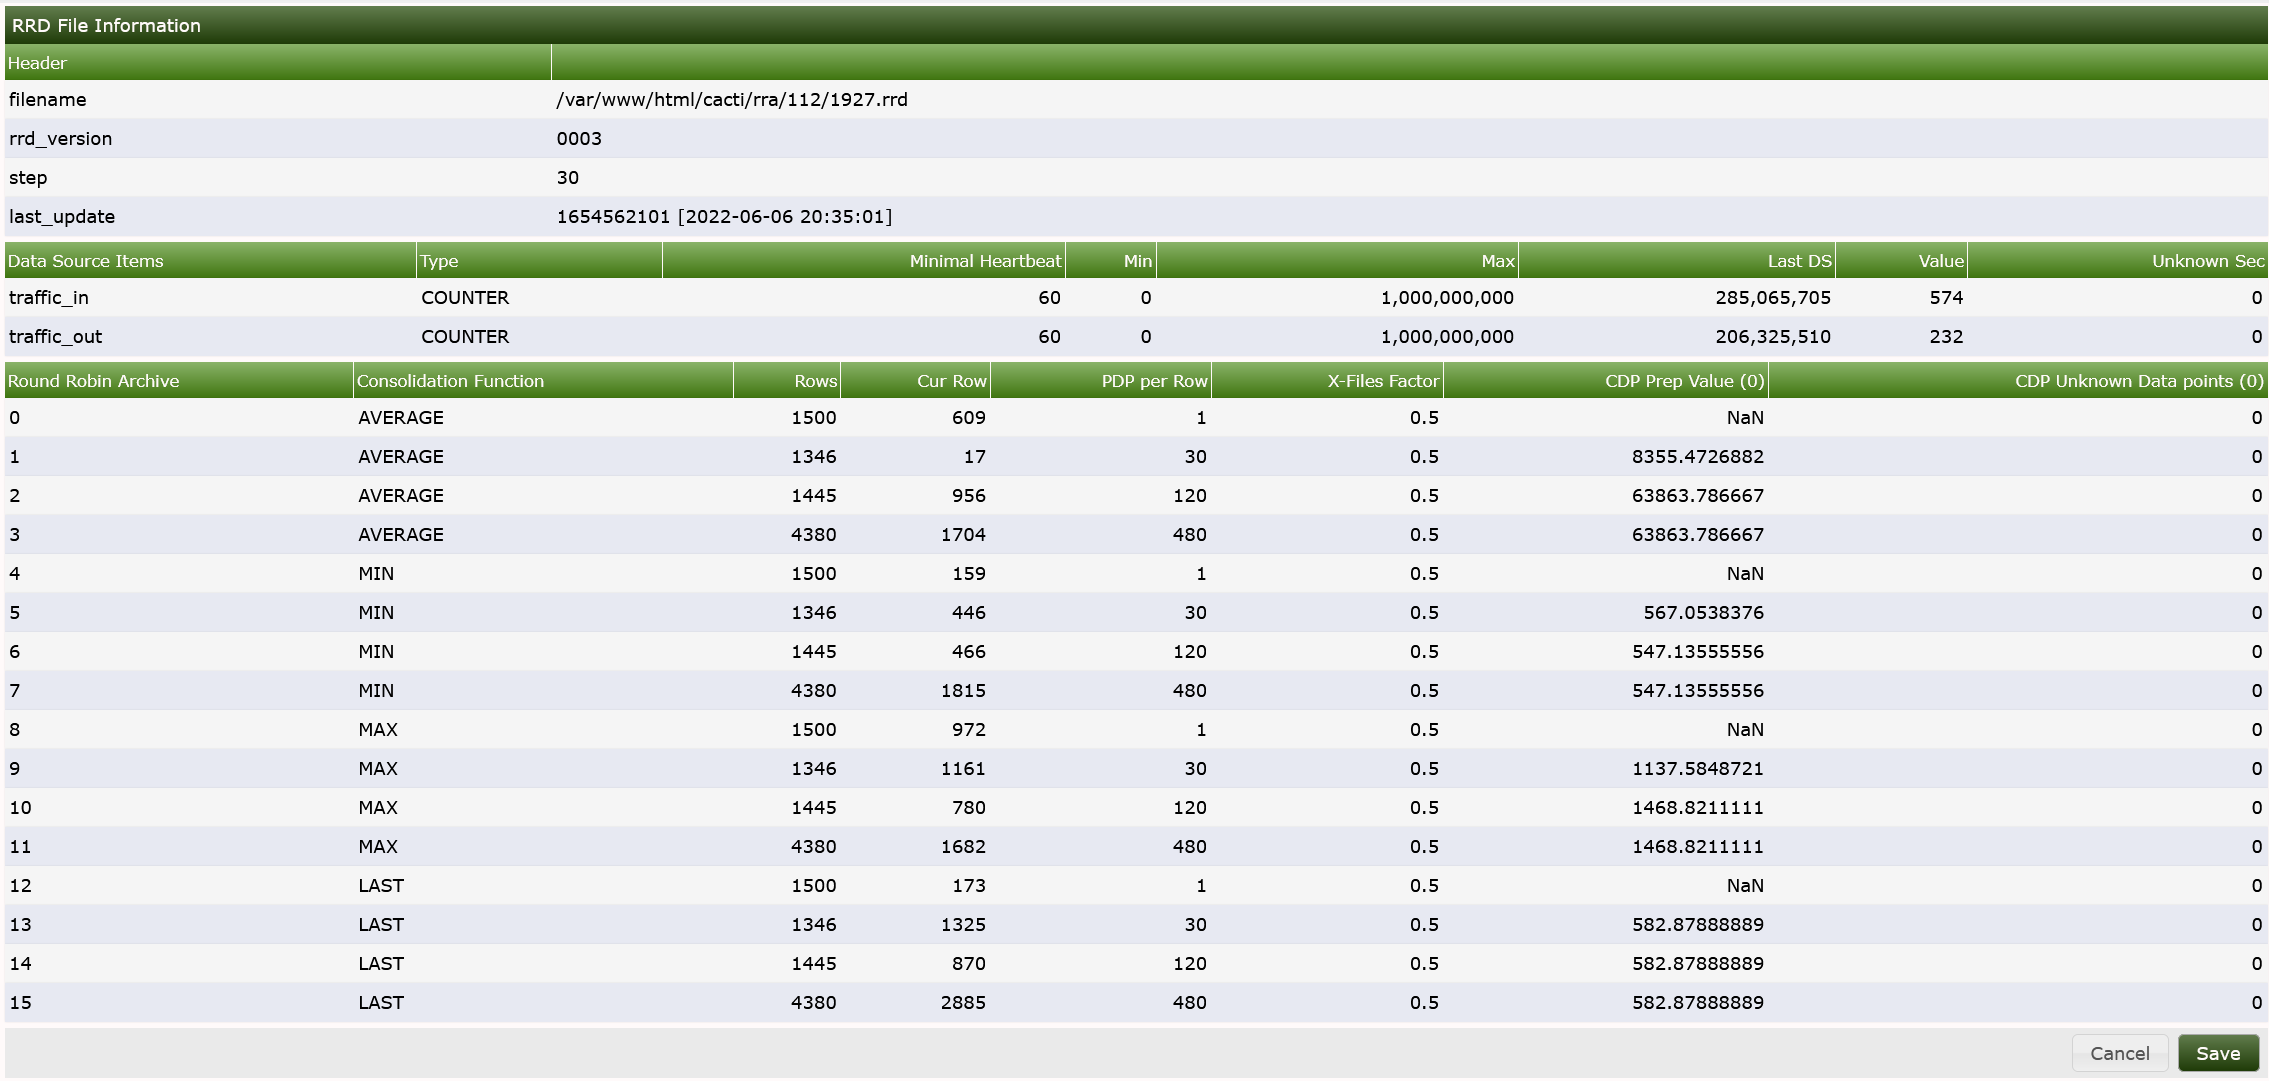Click the Cur Row value 1815 in archive 7
This screenshot has width=2269, height=1081.
tap(963, 691)
